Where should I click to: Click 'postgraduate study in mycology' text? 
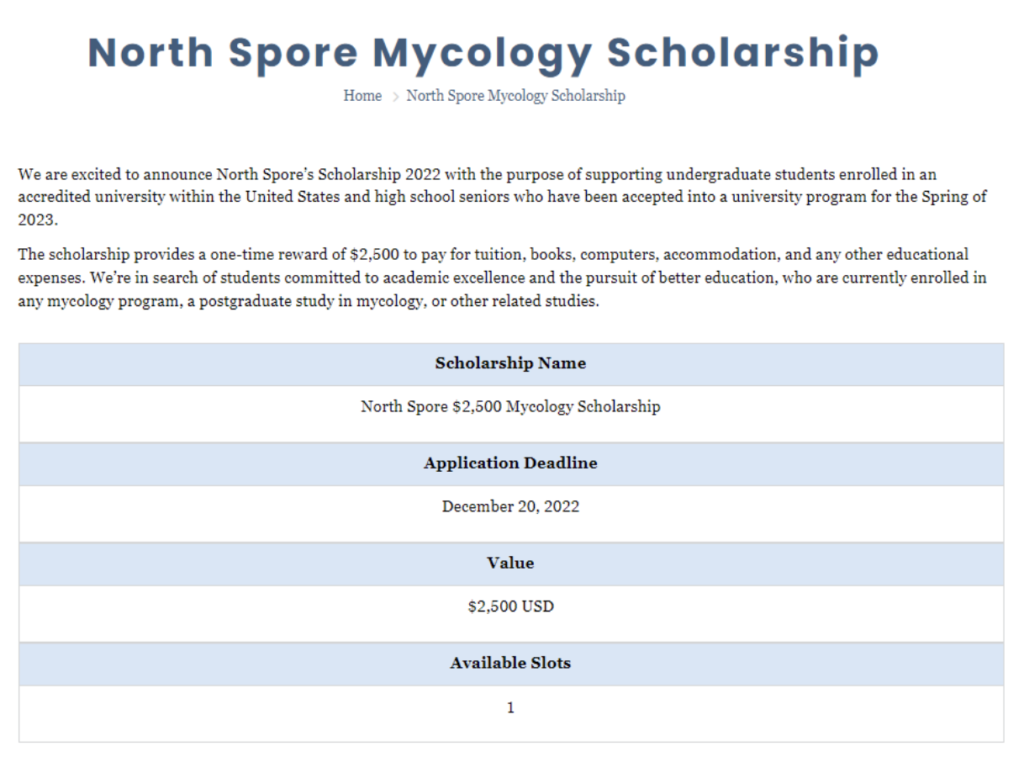click(x=311, y=301)
